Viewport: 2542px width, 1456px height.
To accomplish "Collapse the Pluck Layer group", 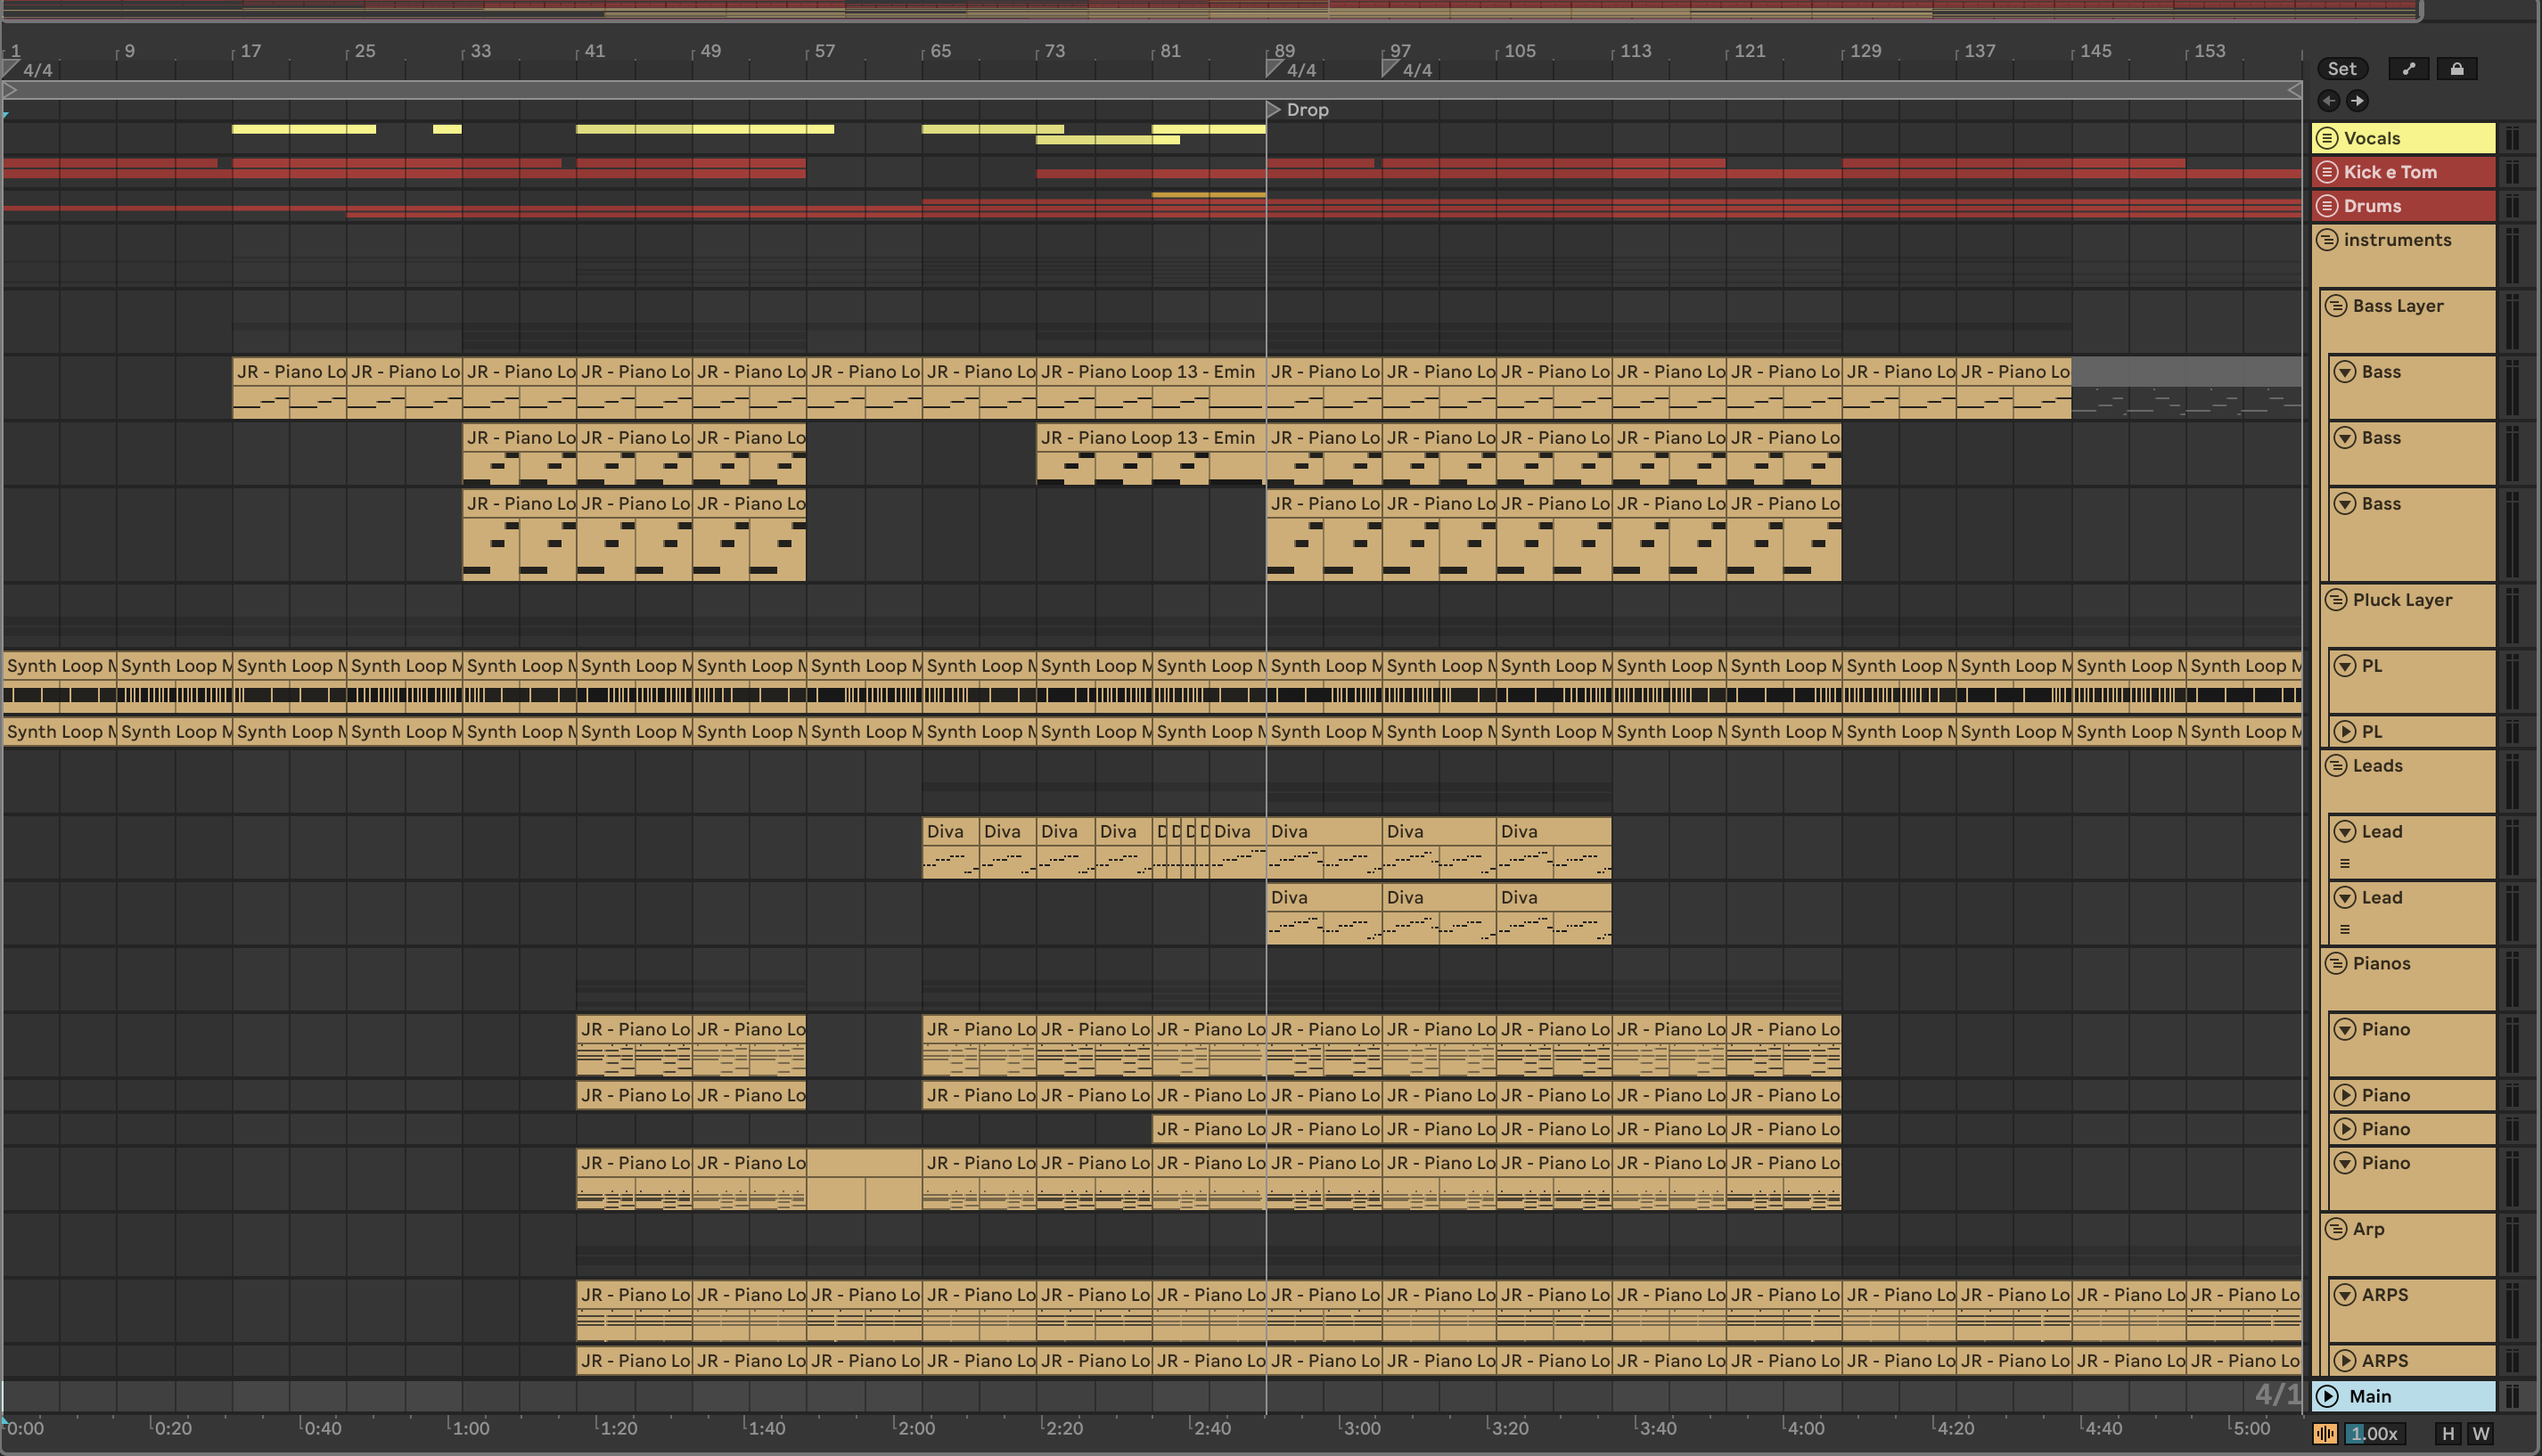I will [x=2336, y=600].
